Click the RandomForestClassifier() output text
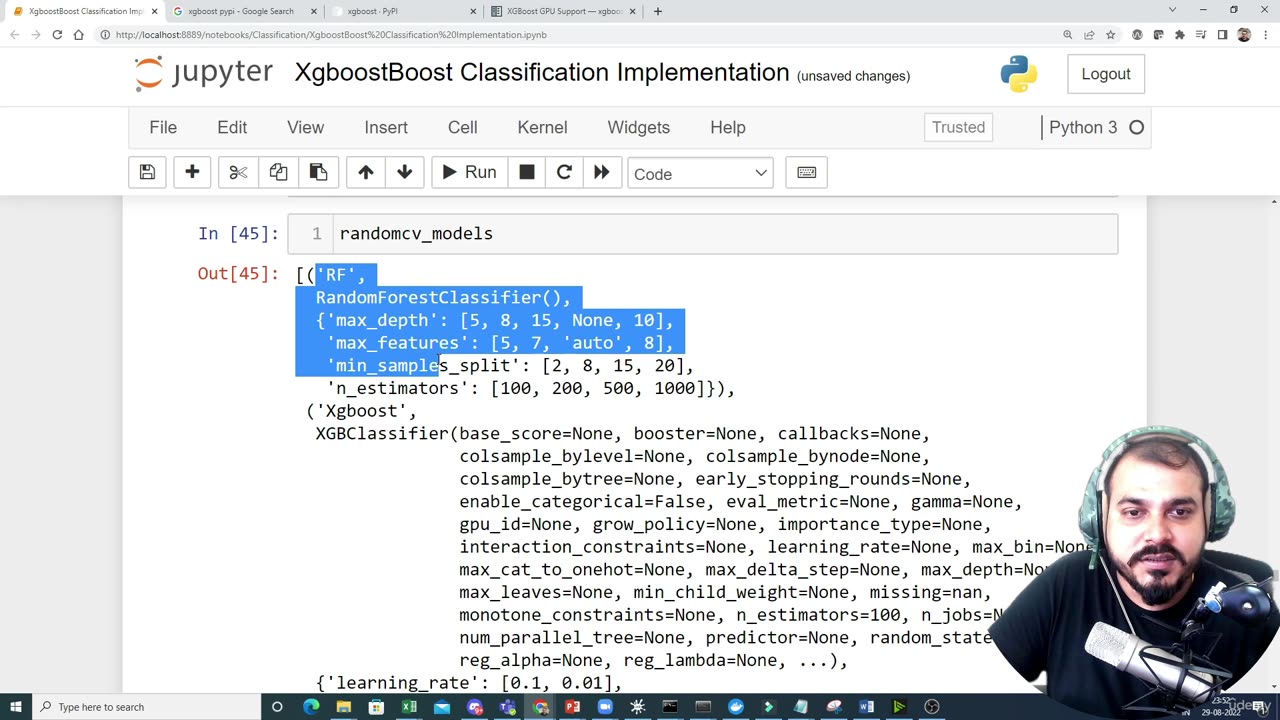Image resolution: width=1280 pixels, height=720 pixels. click(443, 297)
